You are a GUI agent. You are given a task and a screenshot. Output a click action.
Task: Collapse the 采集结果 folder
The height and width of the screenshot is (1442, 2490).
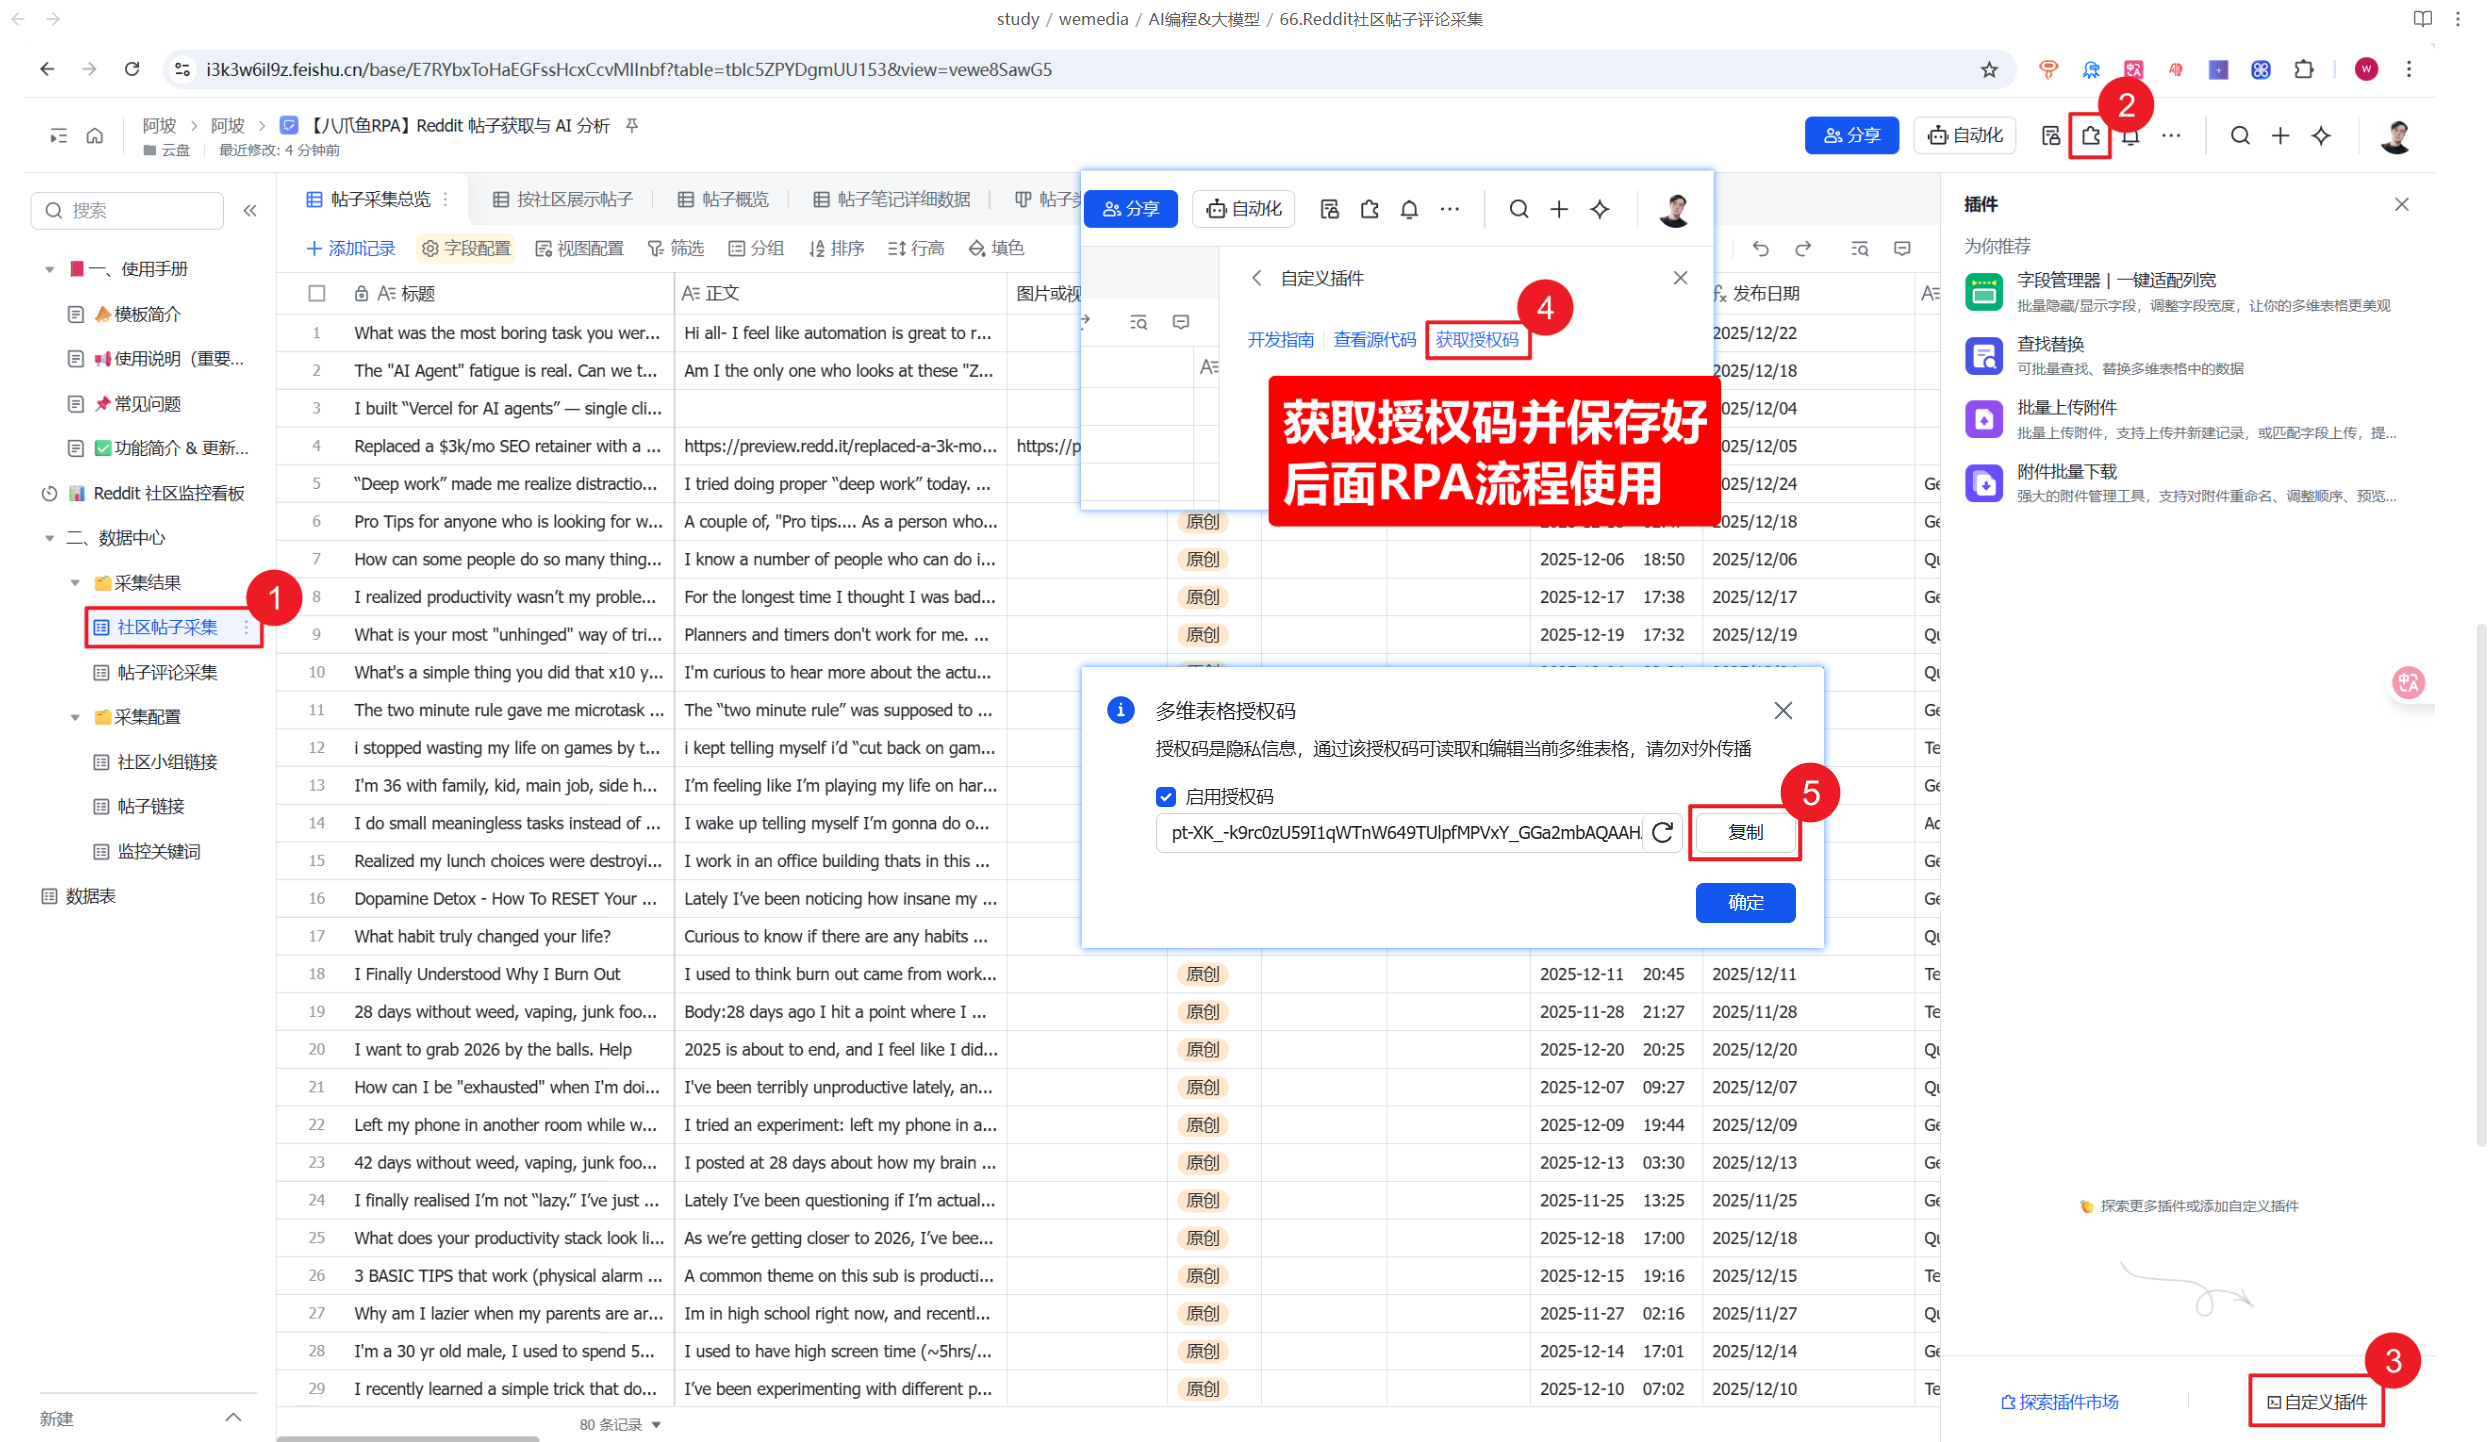75,582
